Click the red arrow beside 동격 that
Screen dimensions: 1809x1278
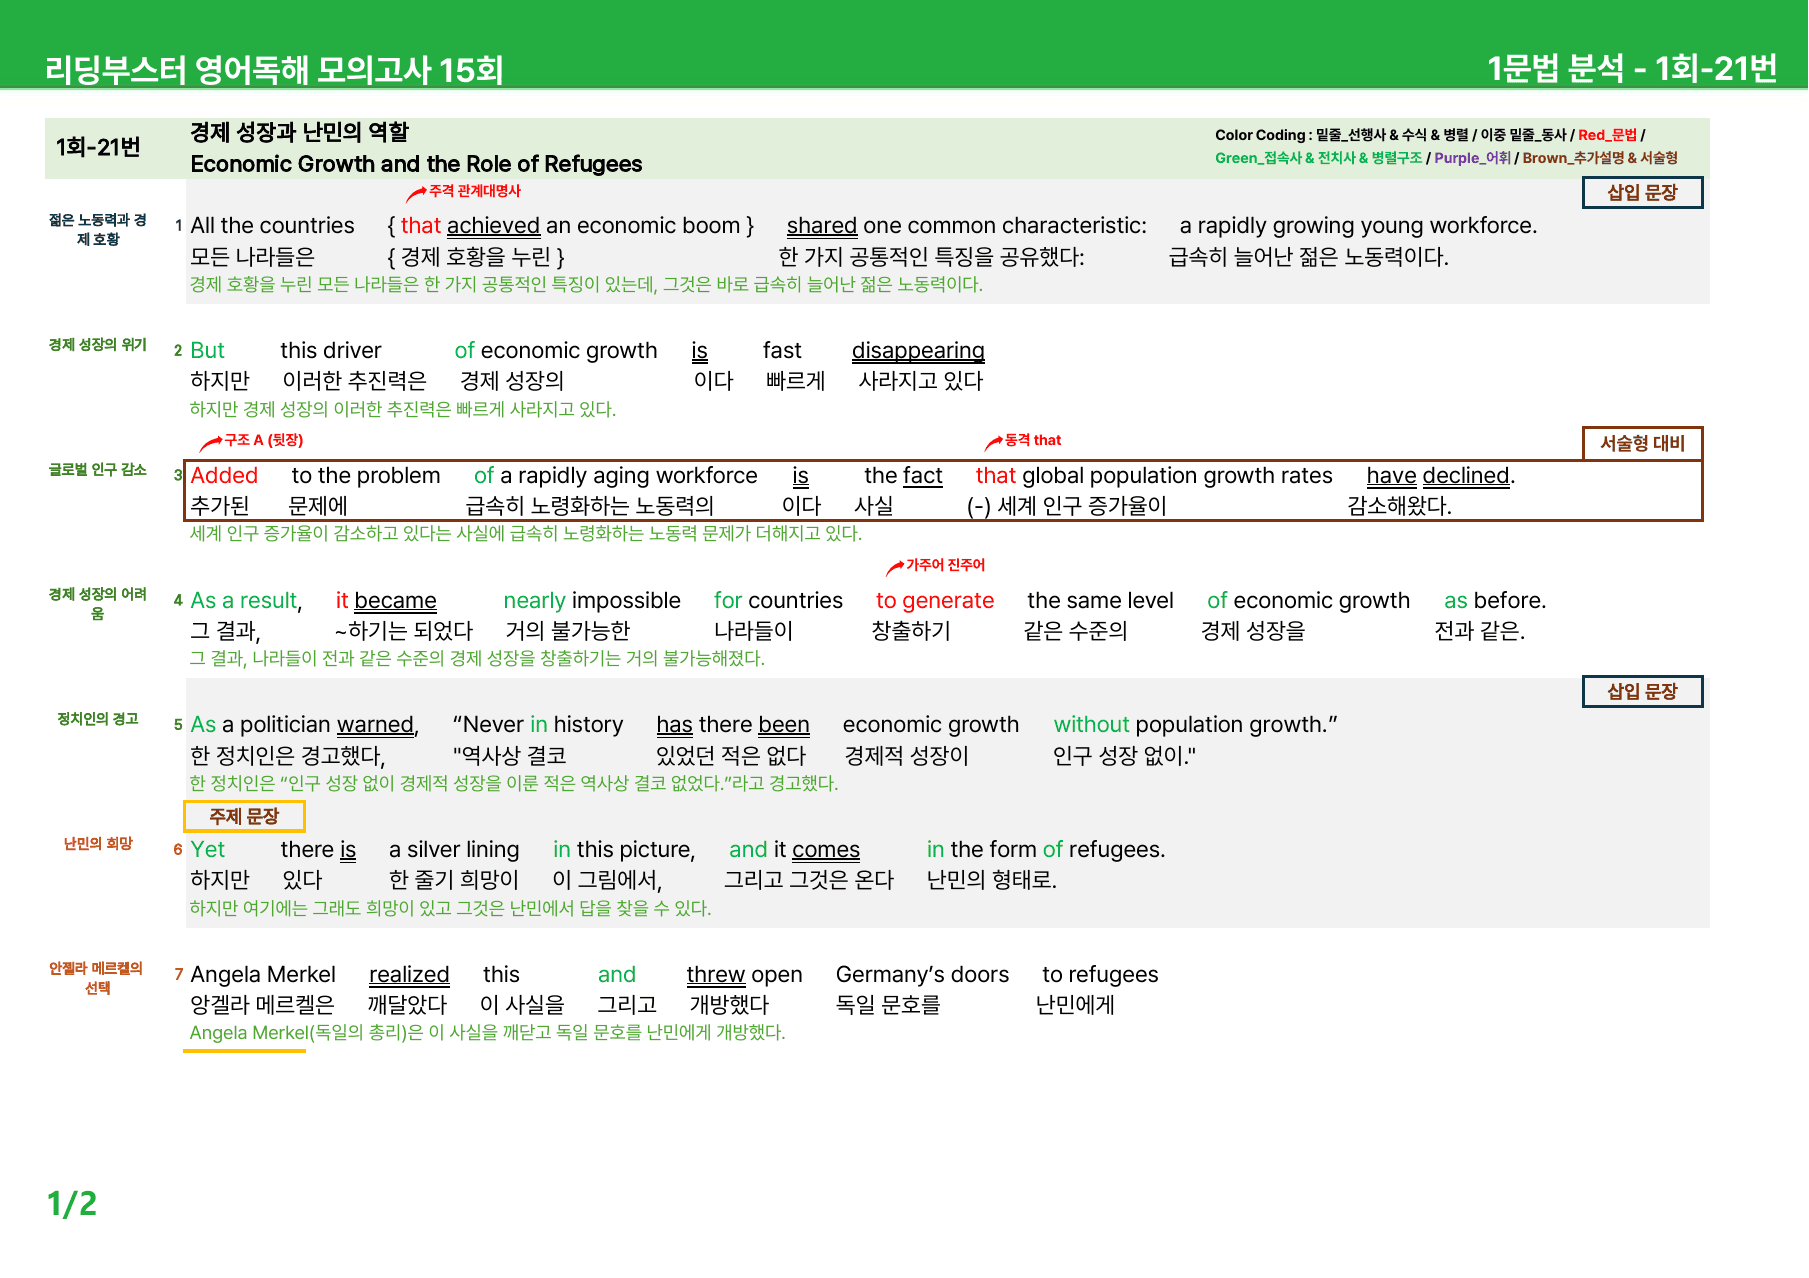click(x=993, y=442)
